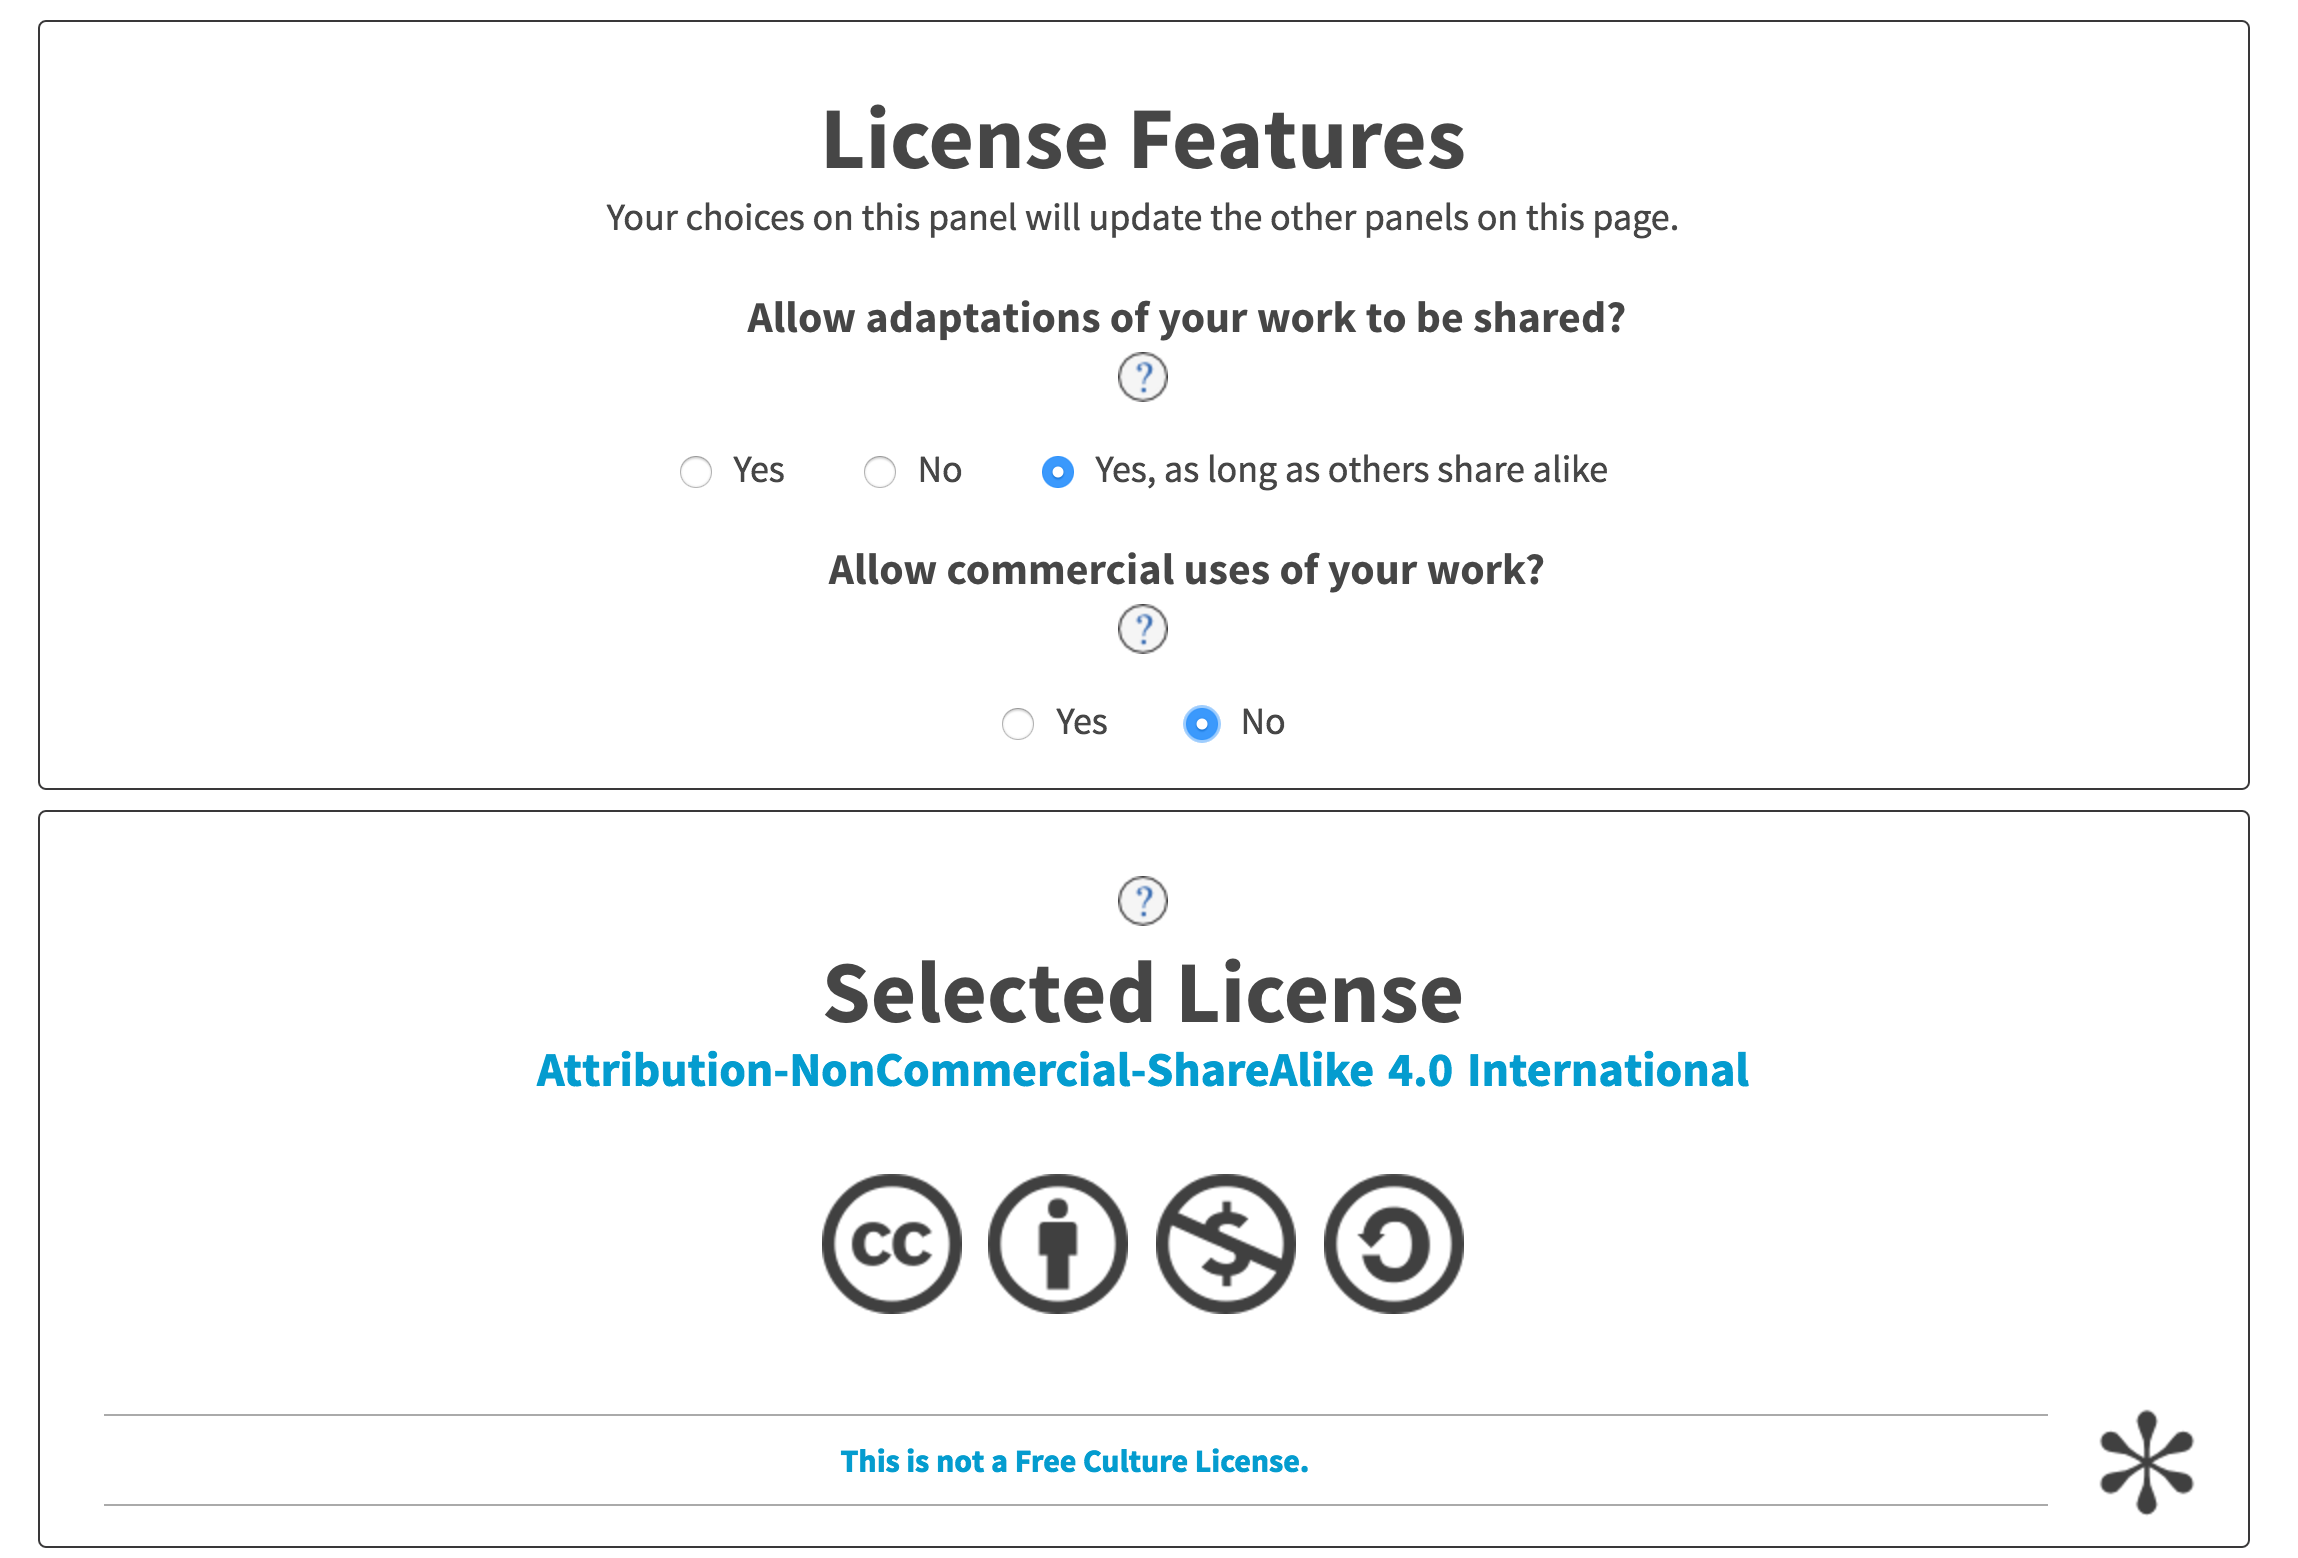Select Yes for commercial uses
Screen dimensions: 2298x1558
1018,723
